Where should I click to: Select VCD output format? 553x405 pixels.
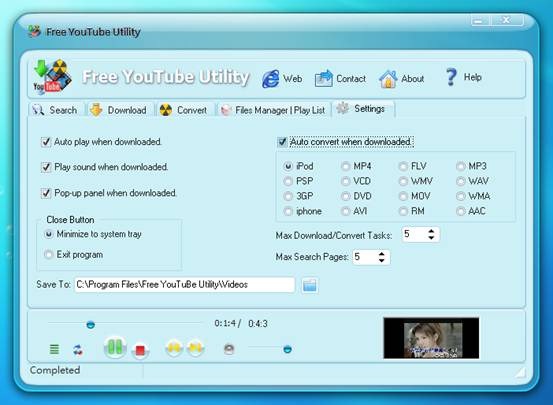point(345,181)
